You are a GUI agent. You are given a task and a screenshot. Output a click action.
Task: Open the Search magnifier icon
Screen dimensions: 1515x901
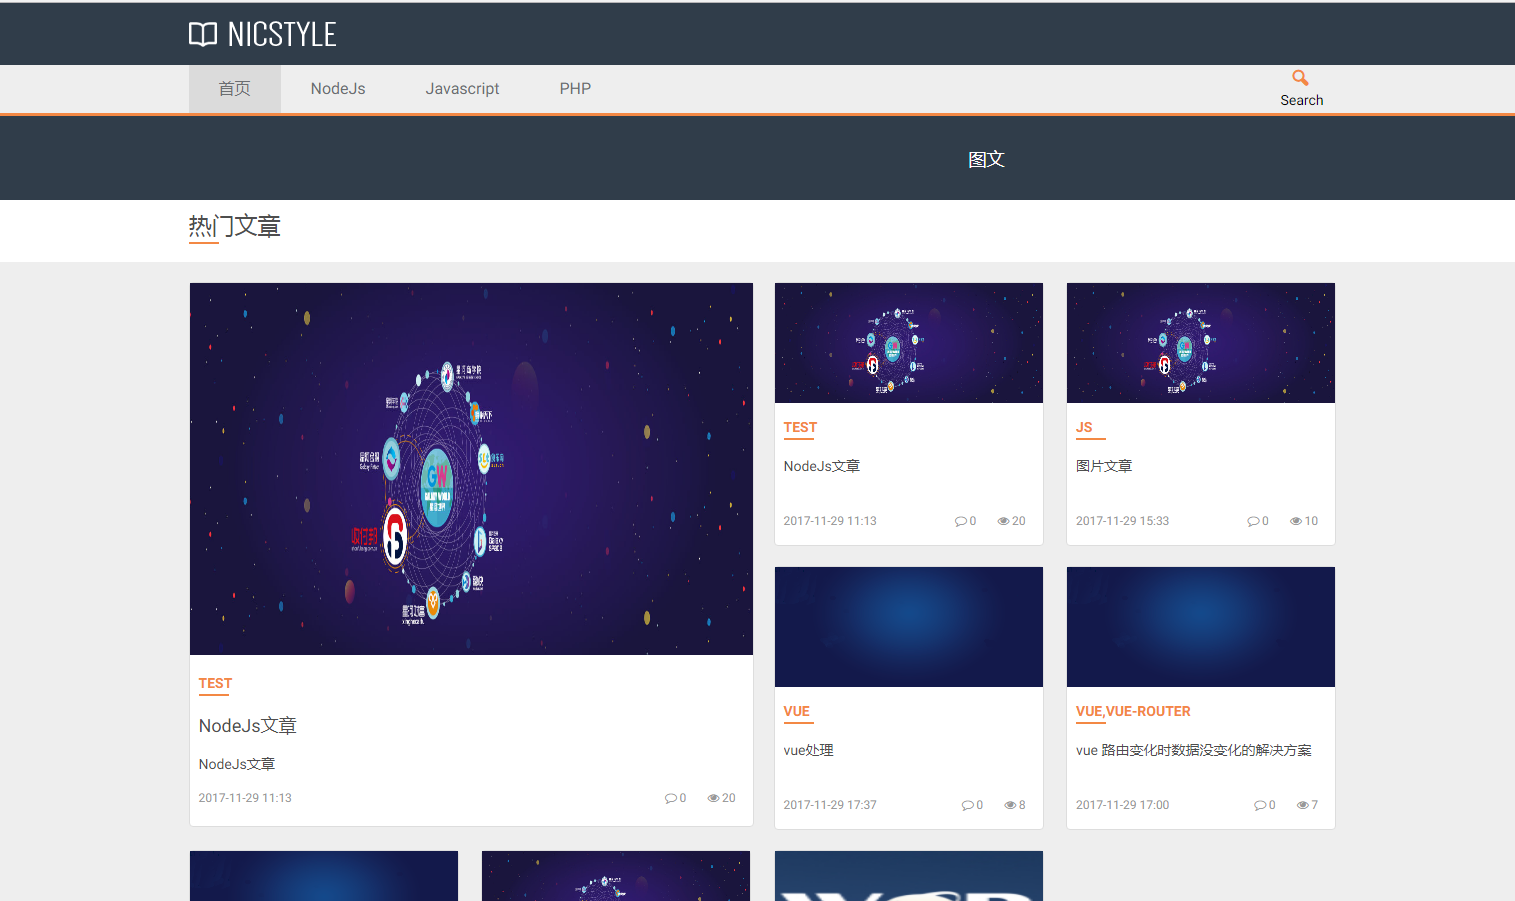pyautogui.click(x=1301, y=78)
